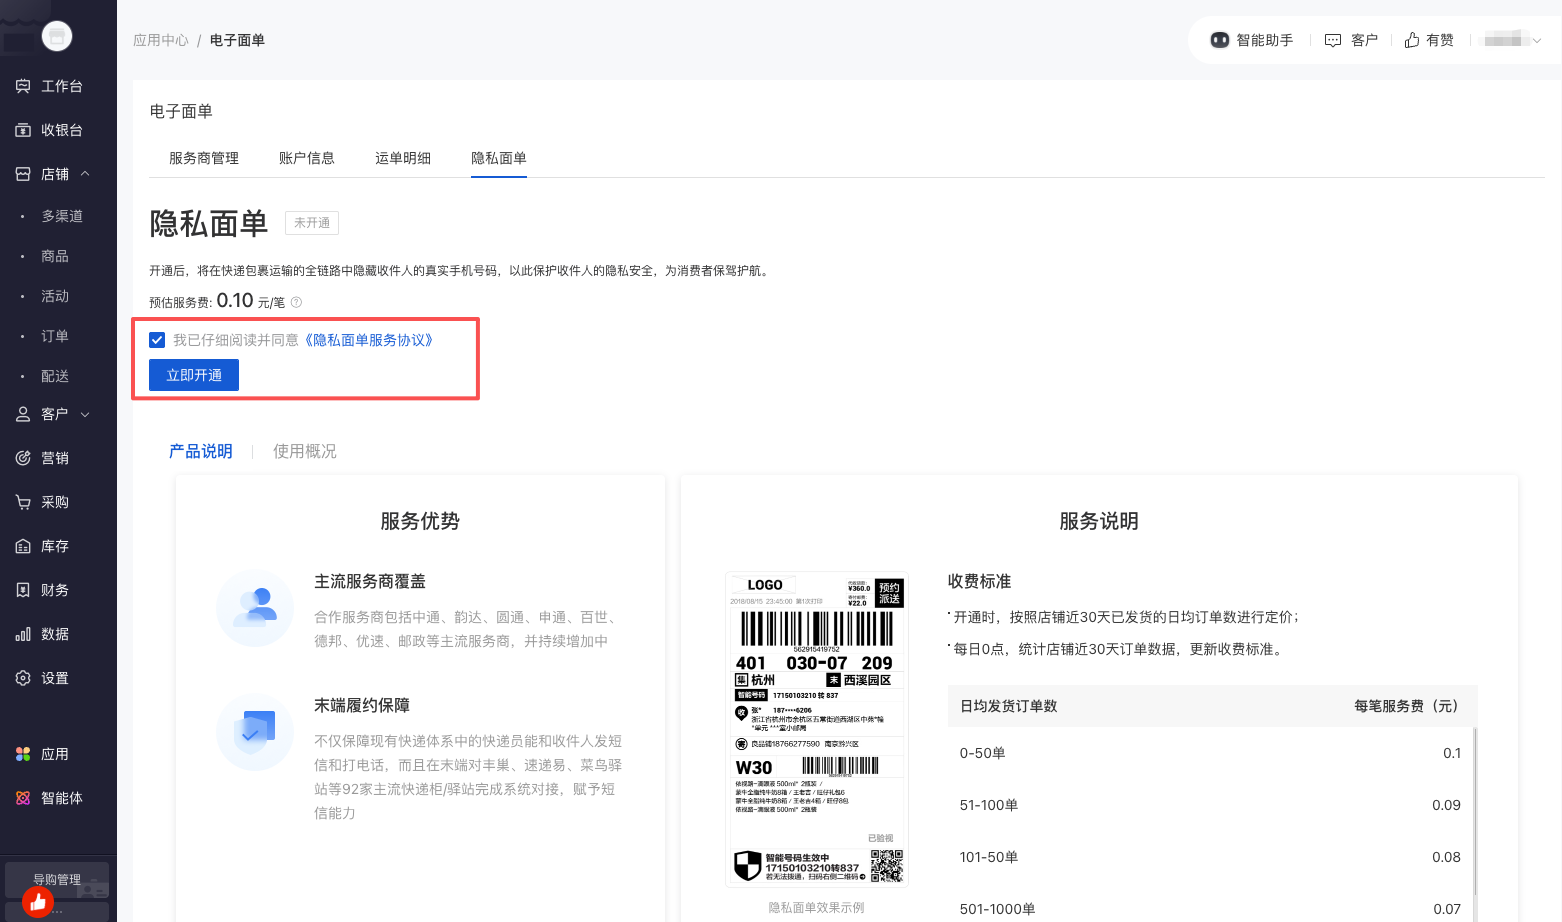Viewport: 1562px width, 922px height.
Task: Select the 库存 inventory sidebar icon
Action: tap(23, 546)
